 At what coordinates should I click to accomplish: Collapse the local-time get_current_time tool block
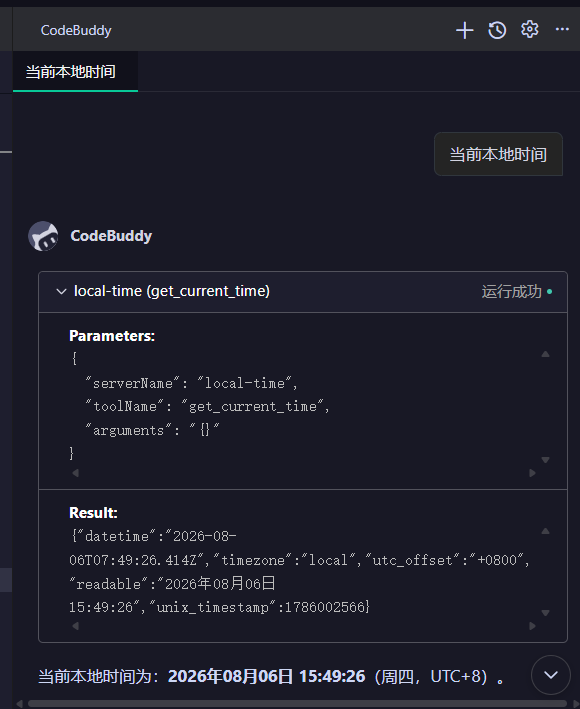pos(61,292)
